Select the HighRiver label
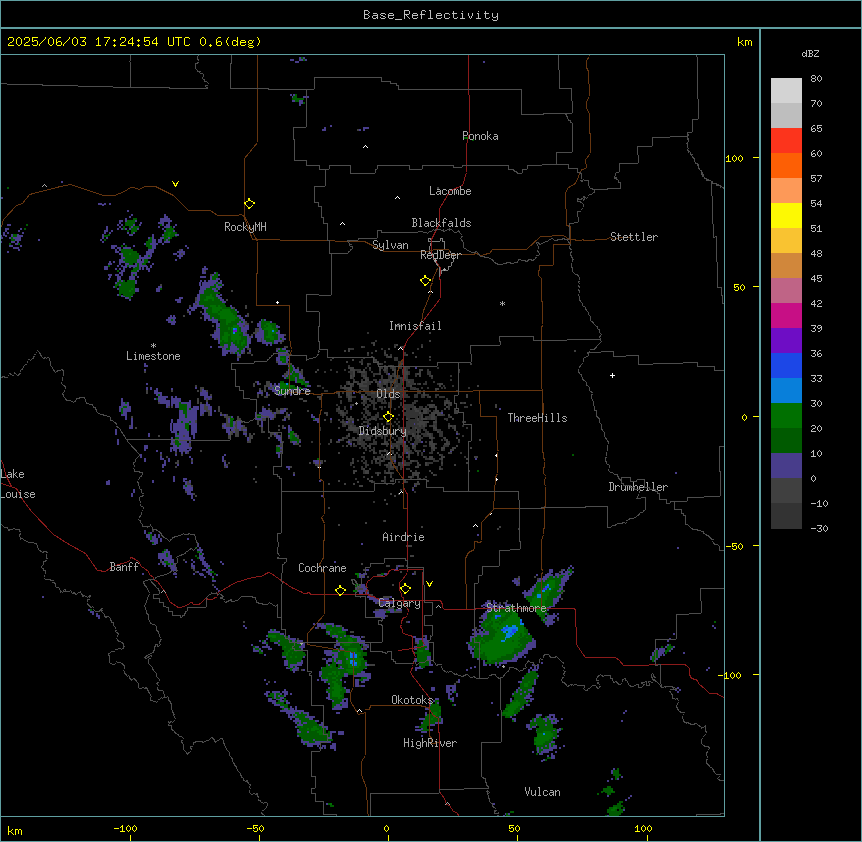The width and height of the screenshot is (862, 842). tap(430, 743)
